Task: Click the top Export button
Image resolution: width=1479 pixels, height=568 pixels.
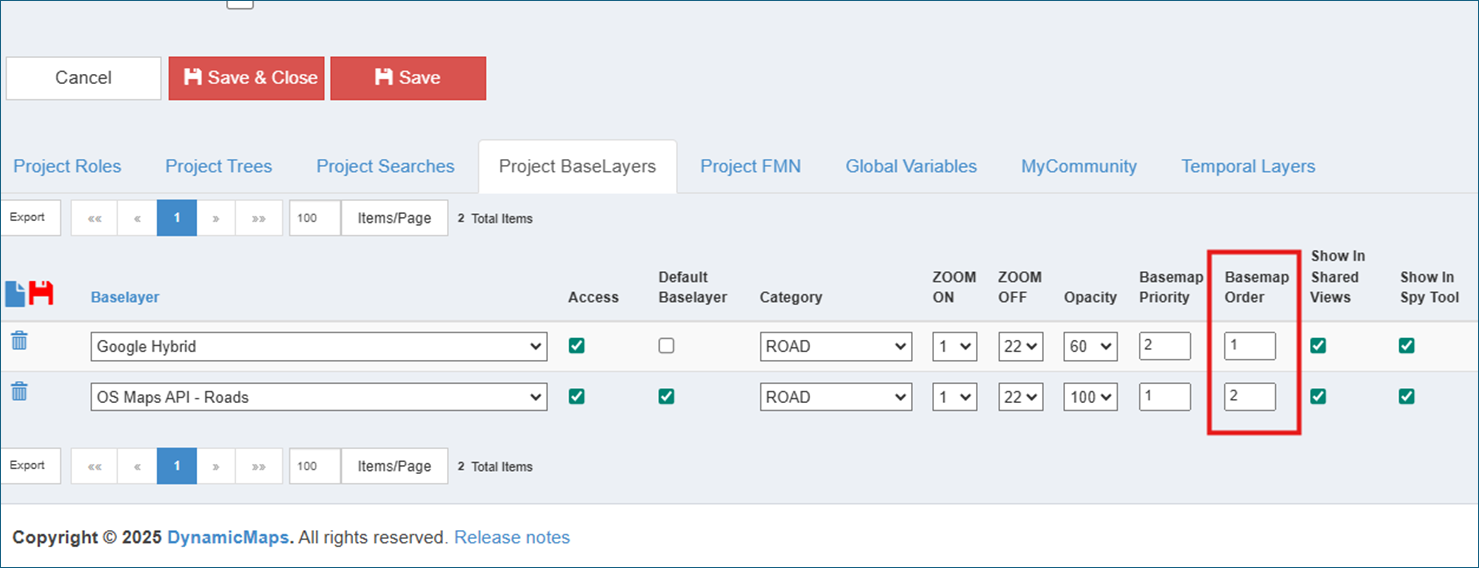Action: click(30, 217)
